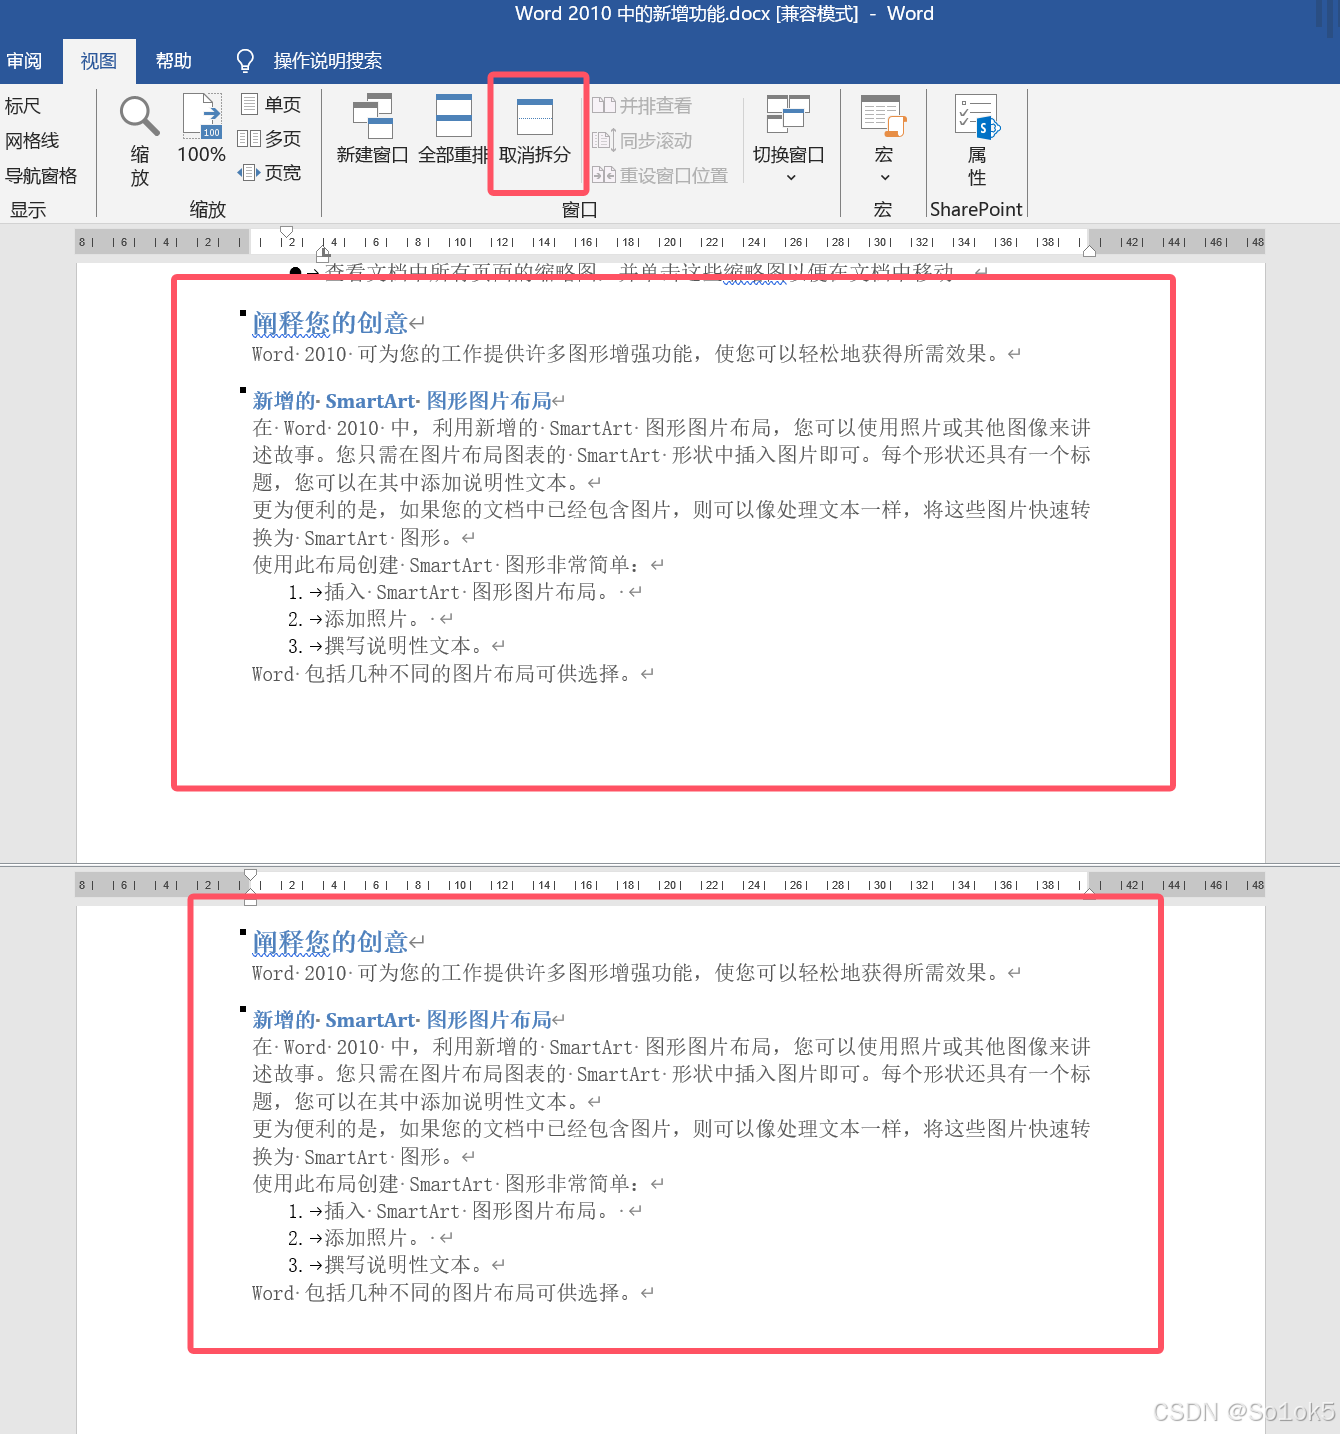Select single page view (单页)
1340x1434 pixels.
270,104
